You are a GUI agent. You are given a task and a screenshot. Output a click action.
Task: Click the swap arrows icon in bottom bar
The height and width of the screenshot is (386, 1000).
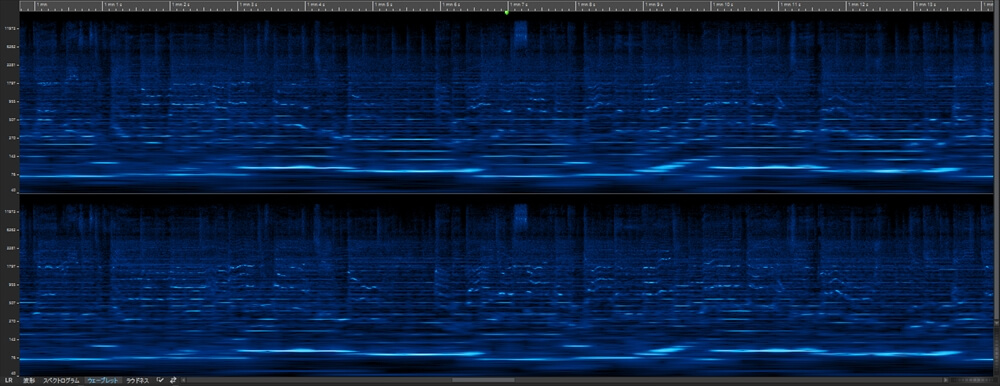coord(173,380)
